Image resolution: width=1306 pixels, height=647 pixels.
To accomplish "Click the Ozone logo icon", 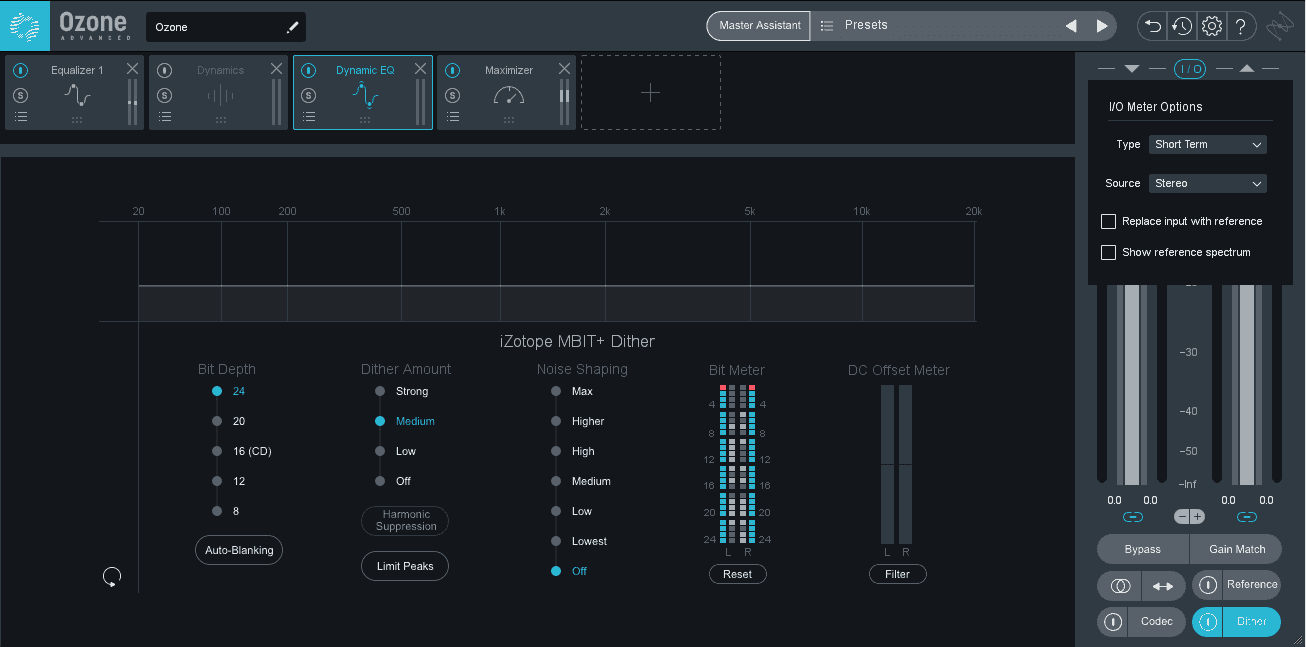I will tap(25, 26).
